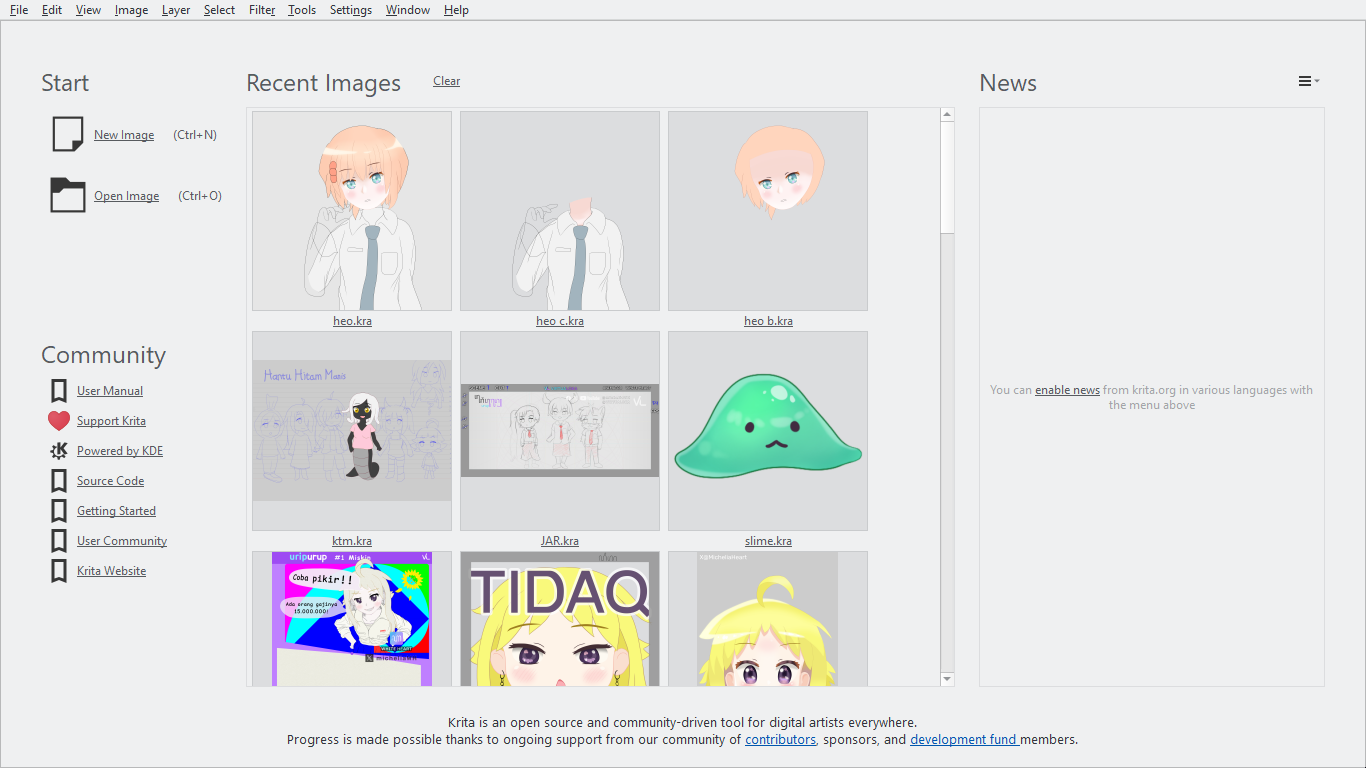Open the User Community link
The height and width of the screenshot is (768, 1366).
122,541
